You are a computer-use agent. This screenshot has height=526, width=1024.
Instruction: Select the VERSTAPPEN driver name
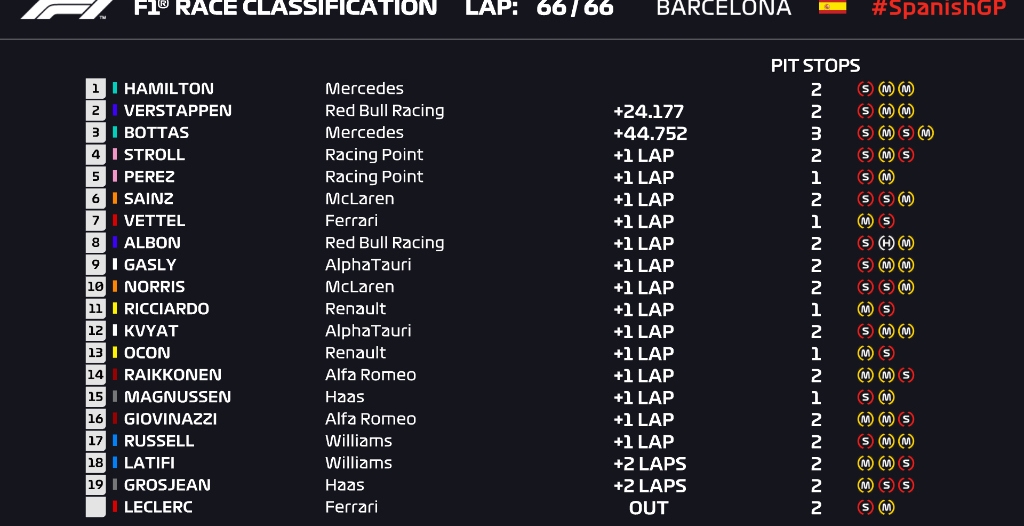click(177, 111)
